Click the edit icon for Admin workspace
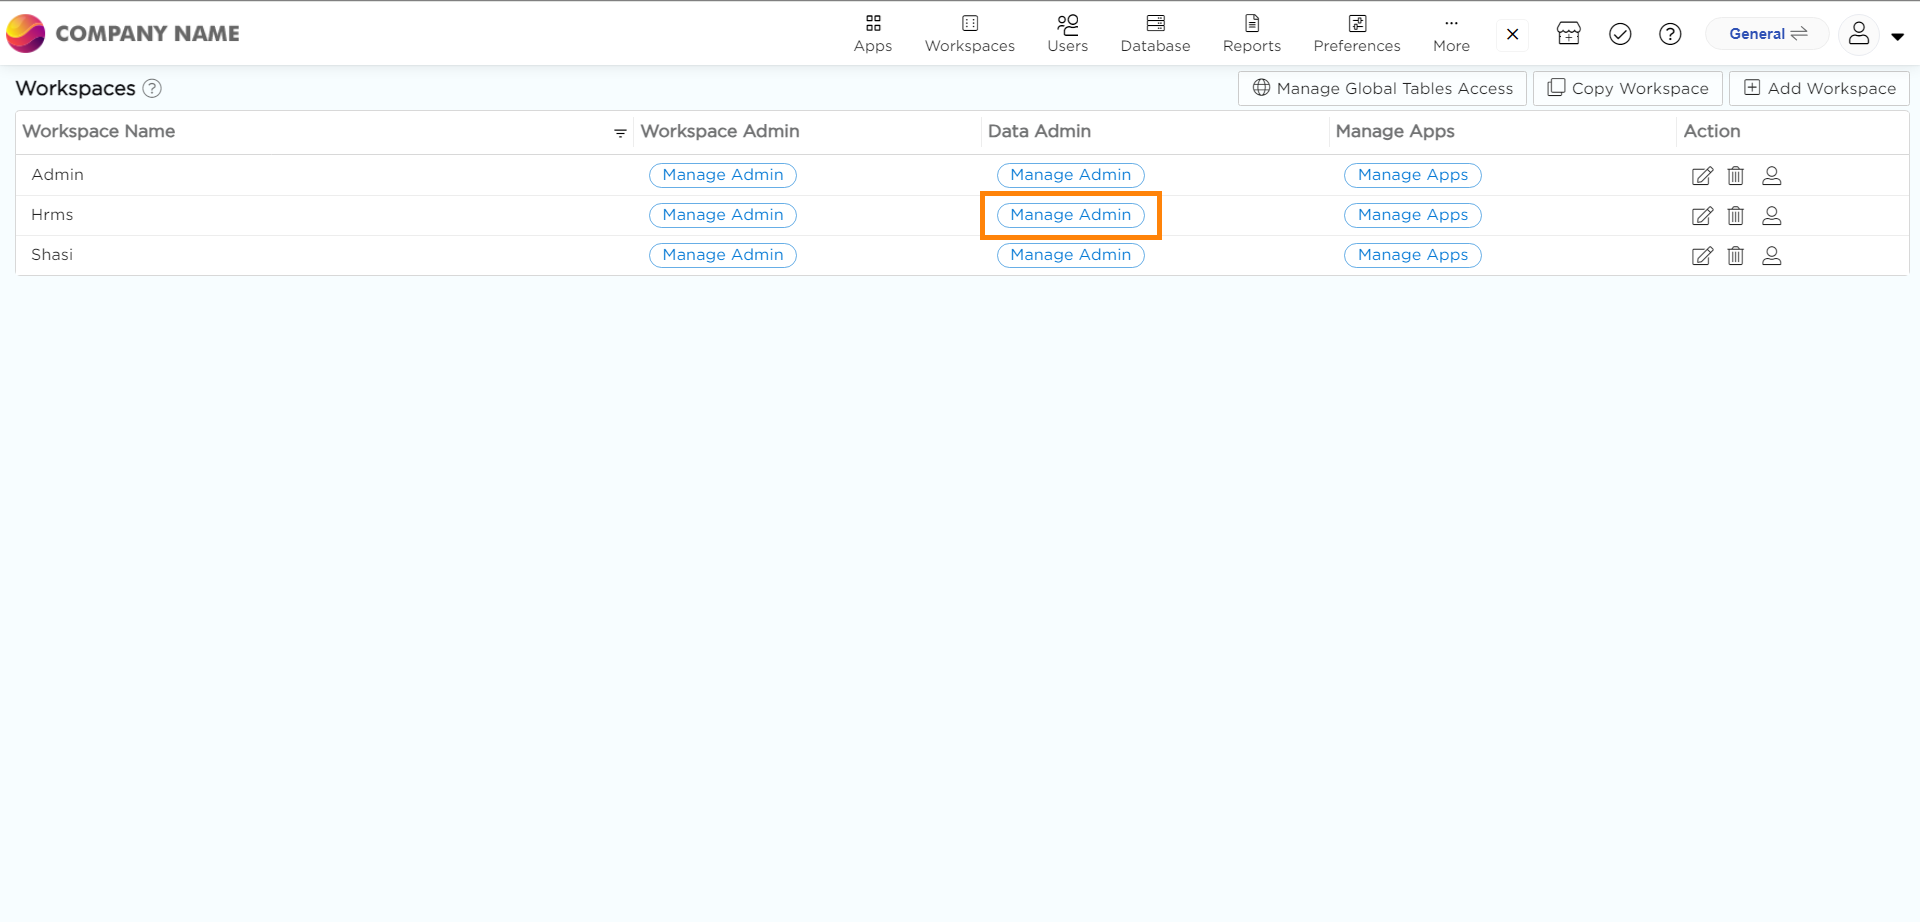The width and height of the screenshot is (1920, 922). (1701, 176)
